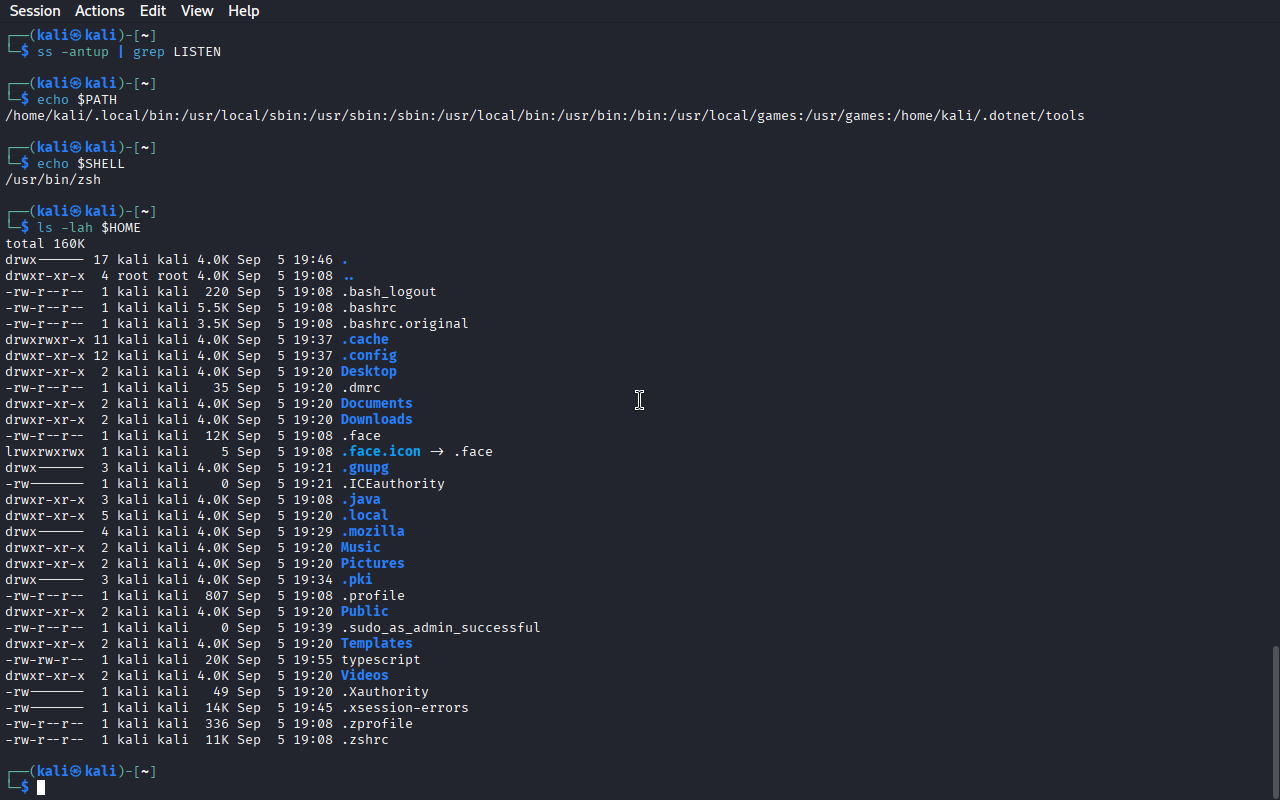1280x800 pixels.
Task: Click the .zshrc file name
Action: point(365,739)
